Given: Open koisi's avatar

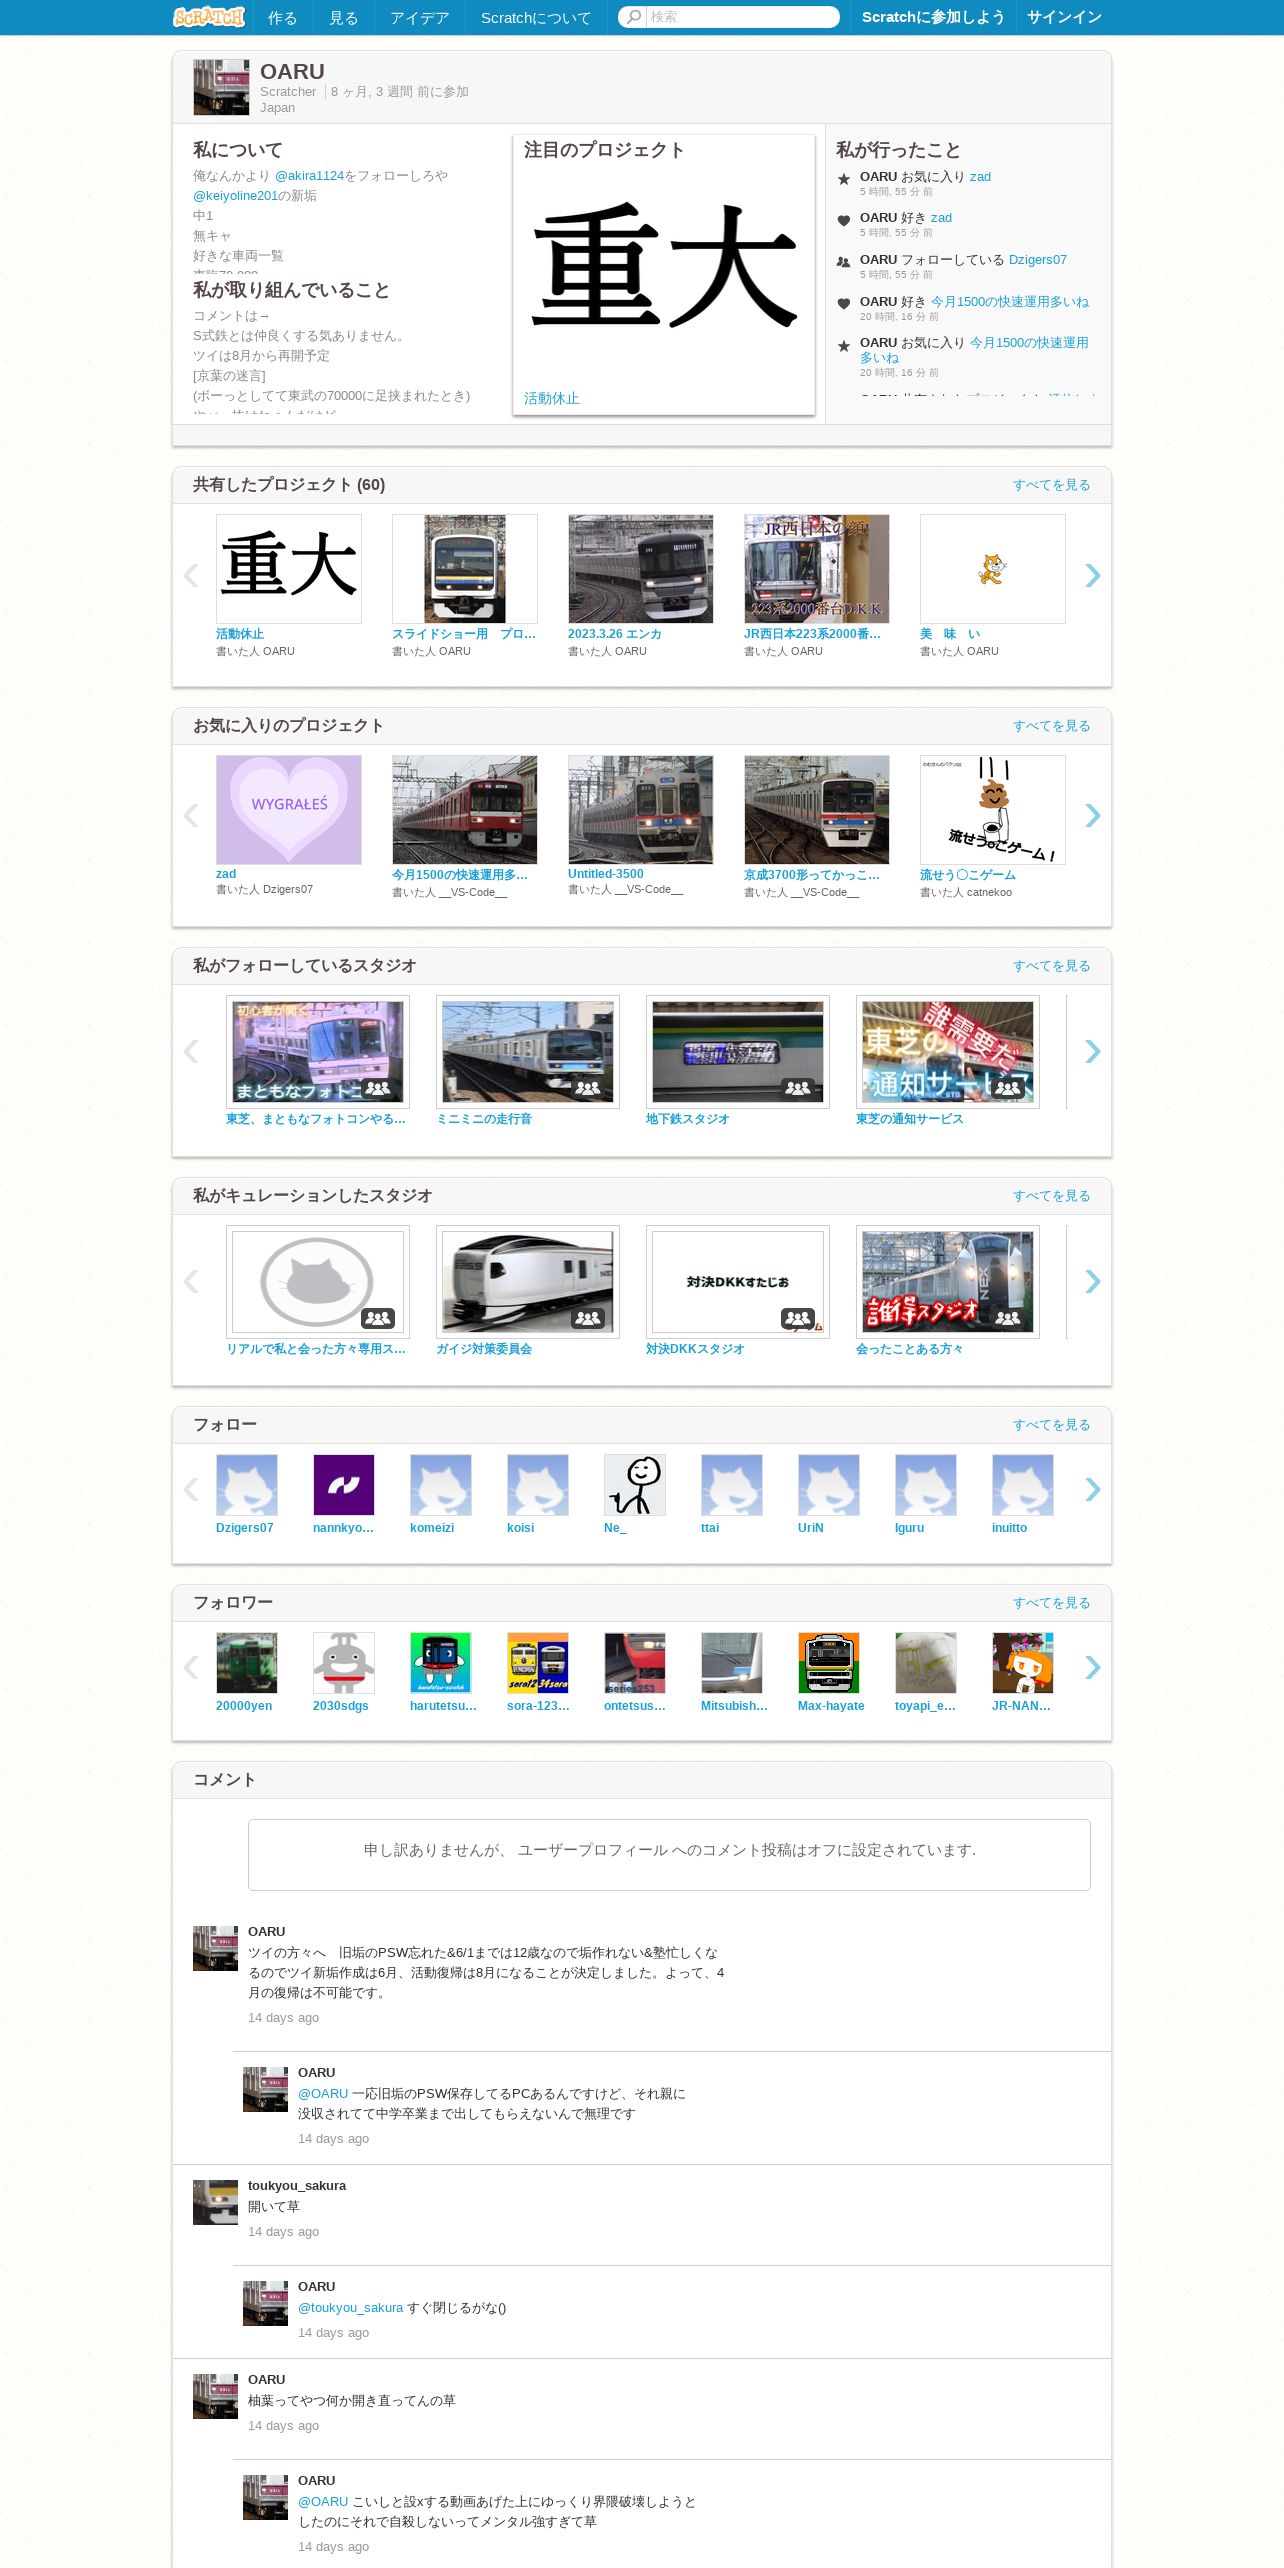Looking at the screenshot, I should (537, 1485).
